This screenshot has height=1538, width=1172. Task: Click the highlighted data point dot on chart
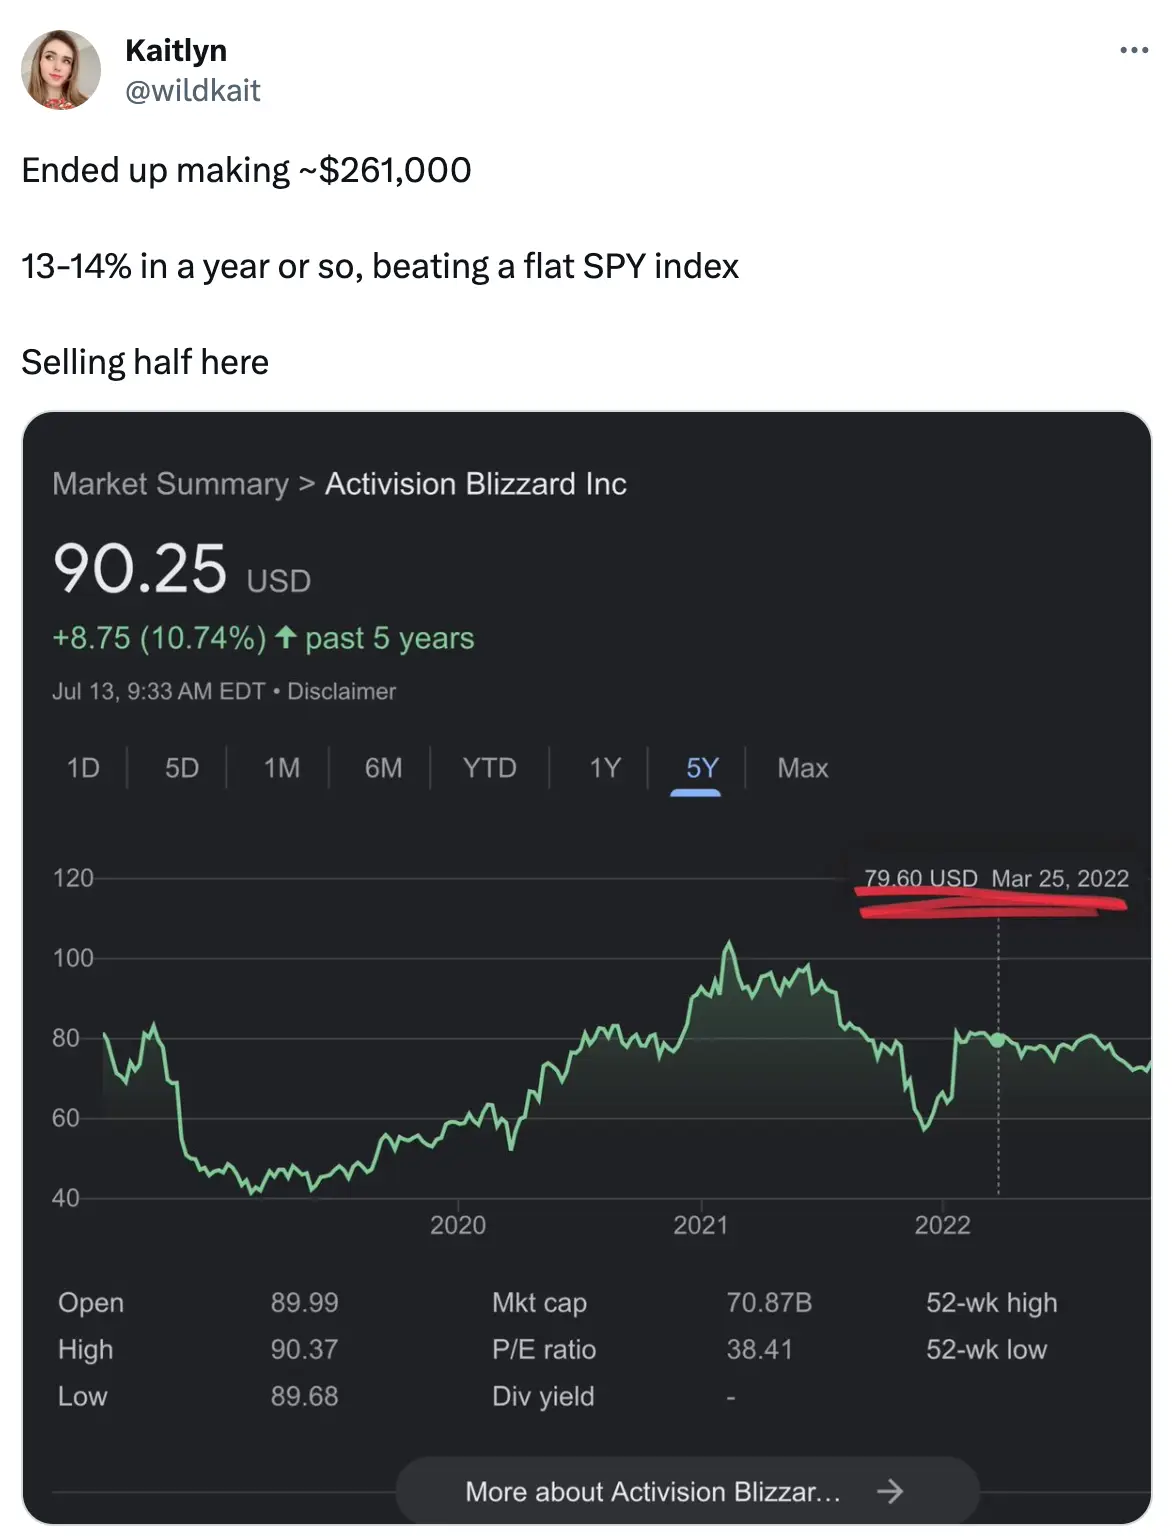click(x=997, y=1040)
